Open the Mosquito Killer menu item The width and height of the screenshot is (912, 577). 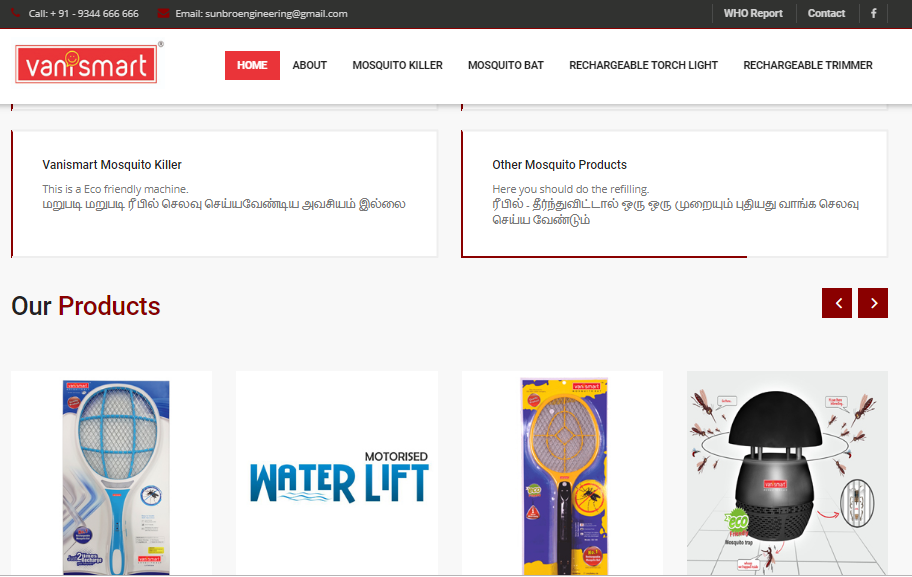397,65
